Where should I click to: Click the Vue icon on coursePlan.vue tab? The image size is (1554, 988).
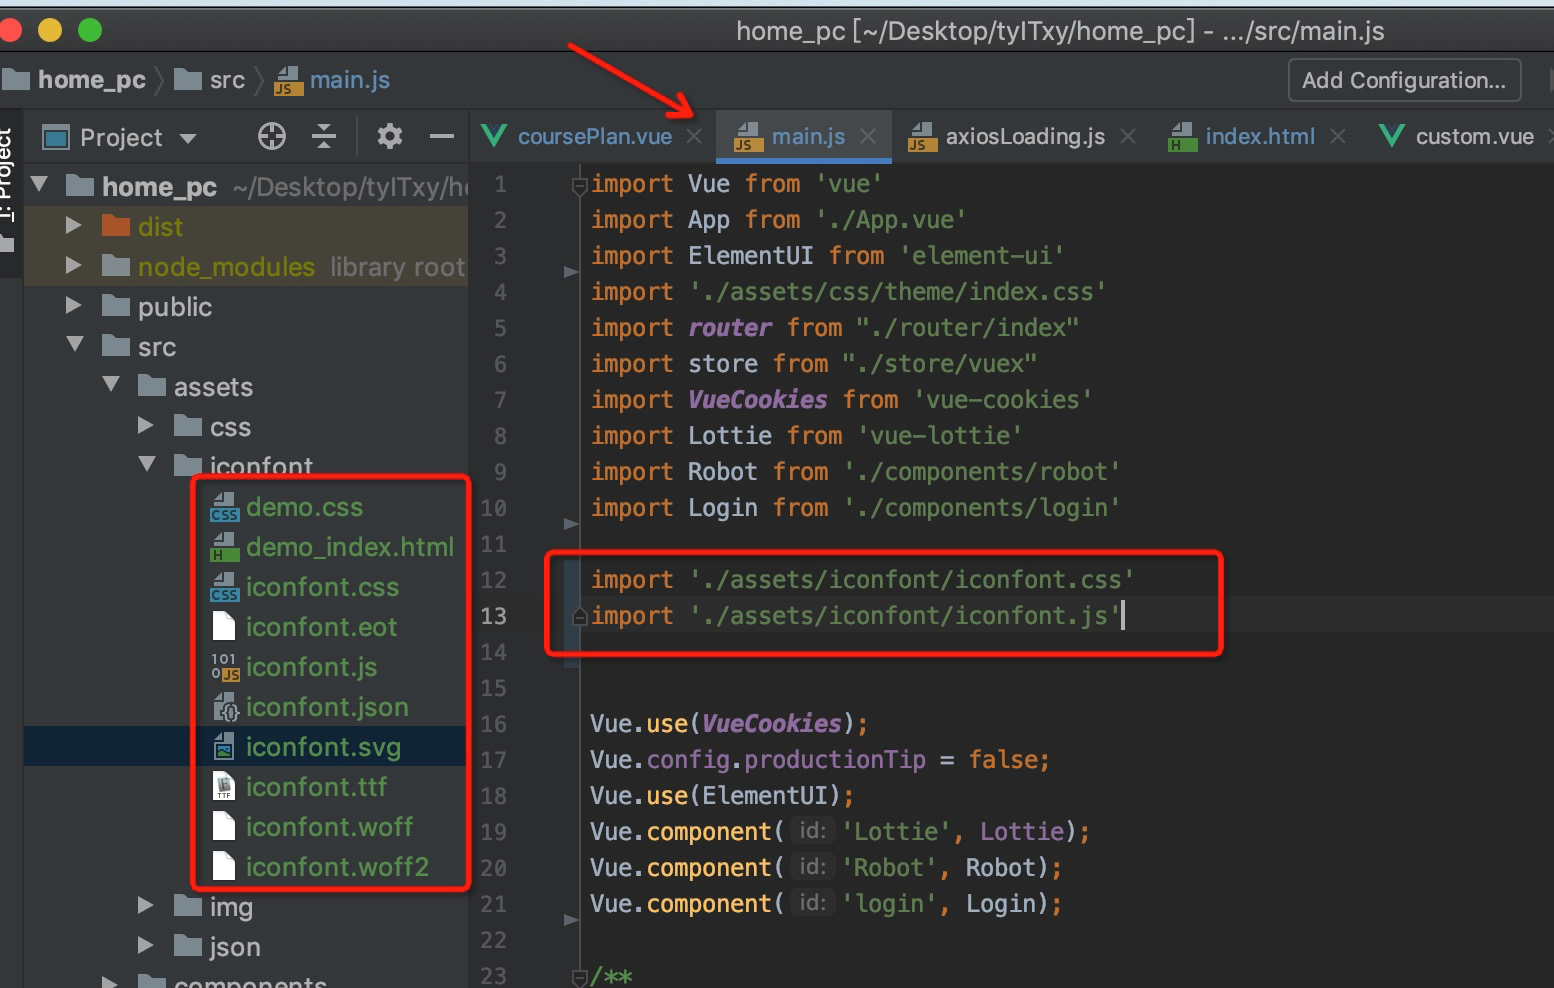coord(494,135)
